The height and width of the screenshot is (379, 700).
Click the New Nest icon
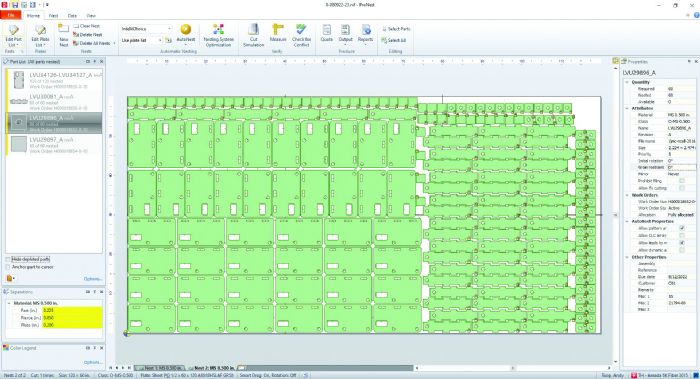[x=64, y=35]
